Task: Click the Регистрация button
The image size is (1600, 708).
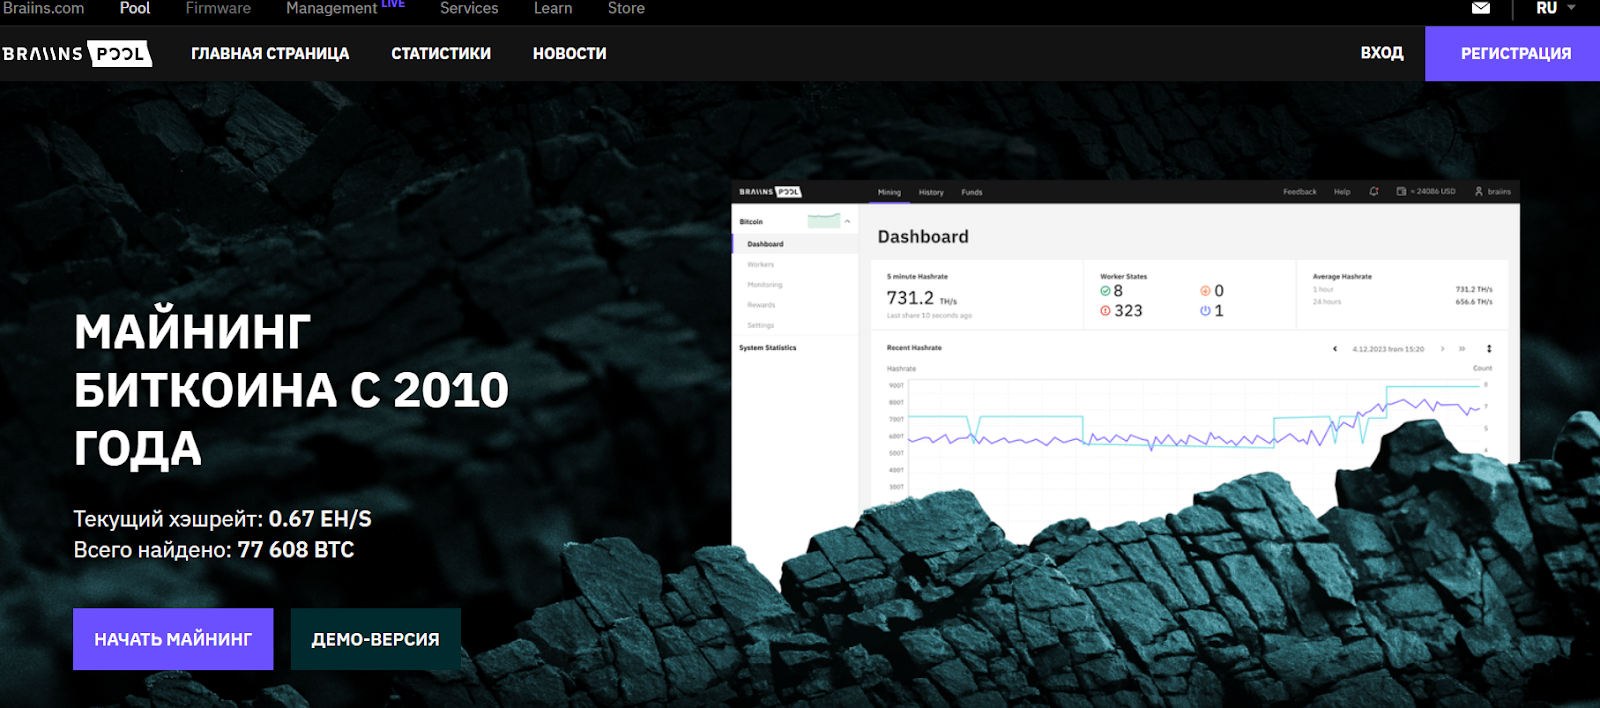Action: pos(1515,53)
